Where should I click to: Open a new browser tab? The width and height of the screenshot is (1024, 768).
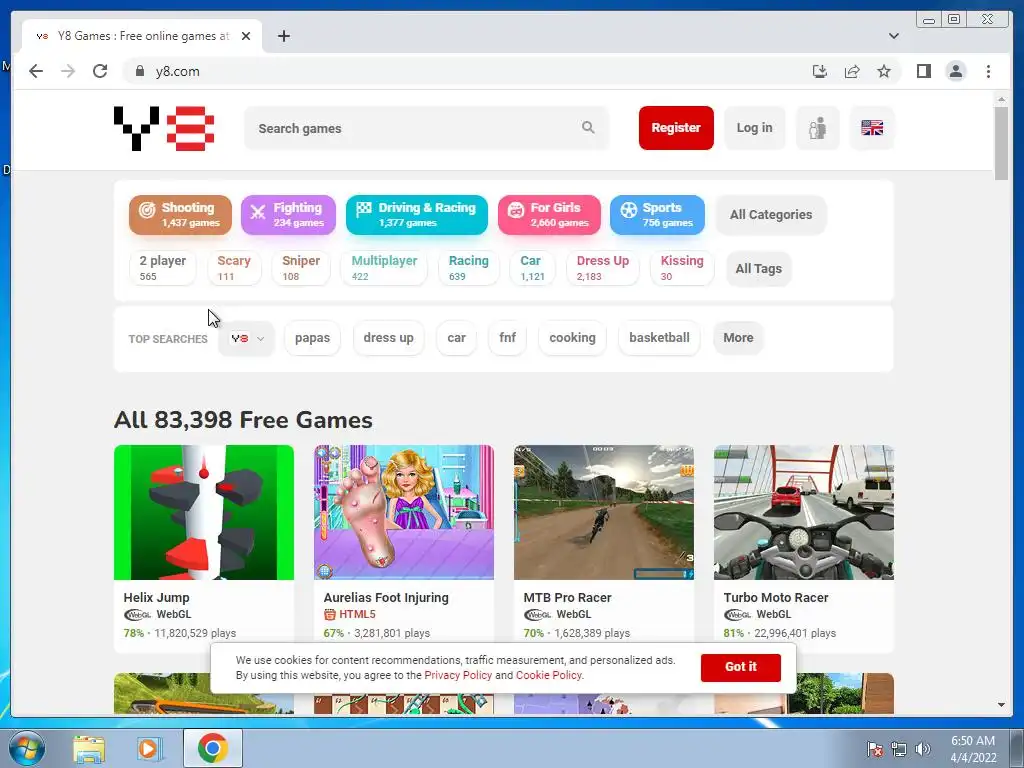click(283, 36)
